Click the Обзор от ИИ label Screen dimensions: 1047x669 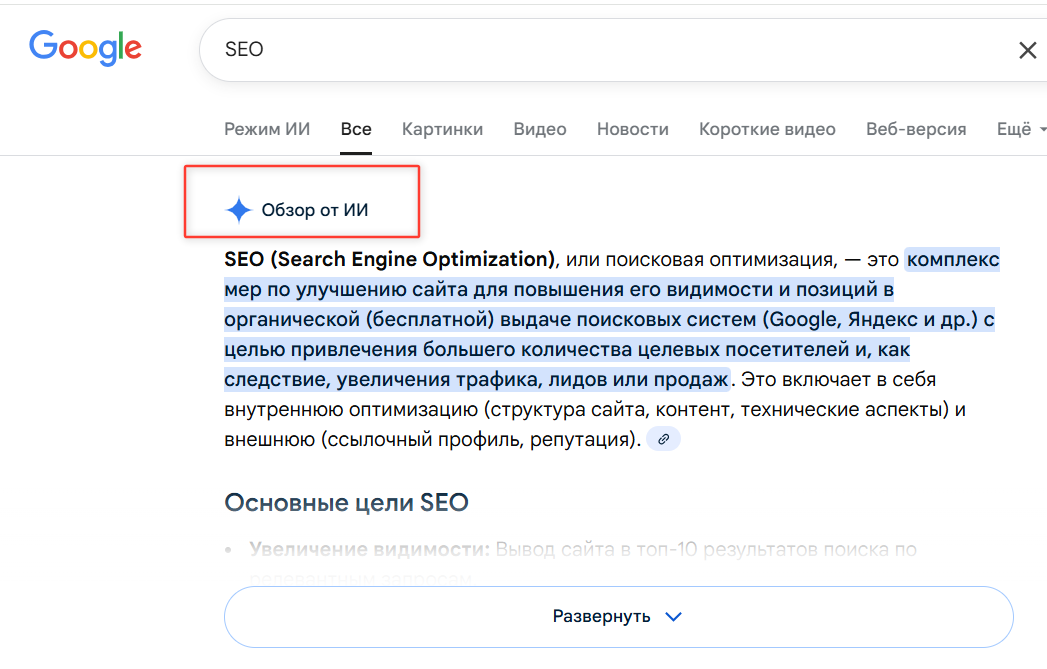(316, 209)
